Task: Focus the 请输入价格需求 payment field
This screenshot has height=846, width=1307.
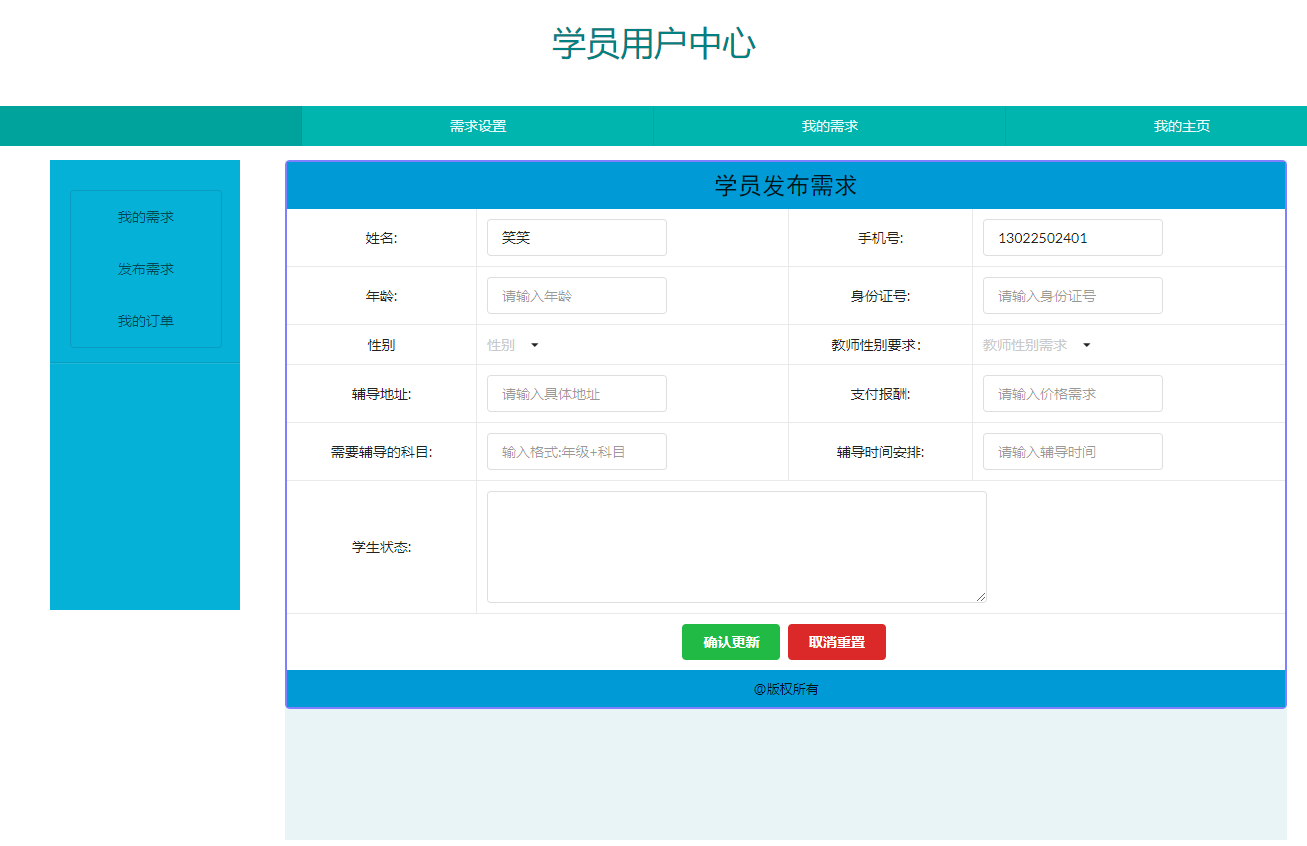Action: (1071, 393)
